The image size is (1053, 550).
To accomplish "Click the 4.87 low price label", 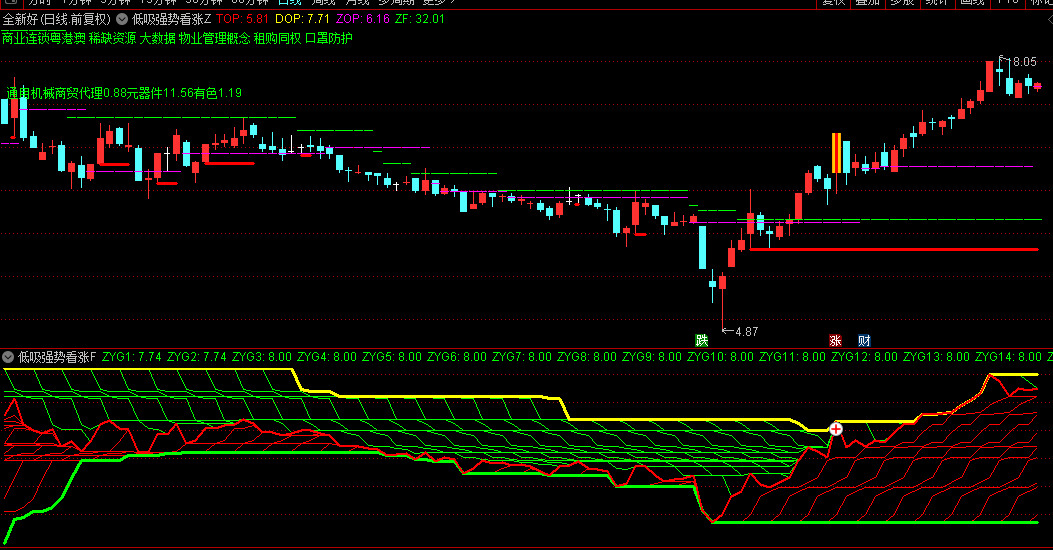I will [747, 332].
